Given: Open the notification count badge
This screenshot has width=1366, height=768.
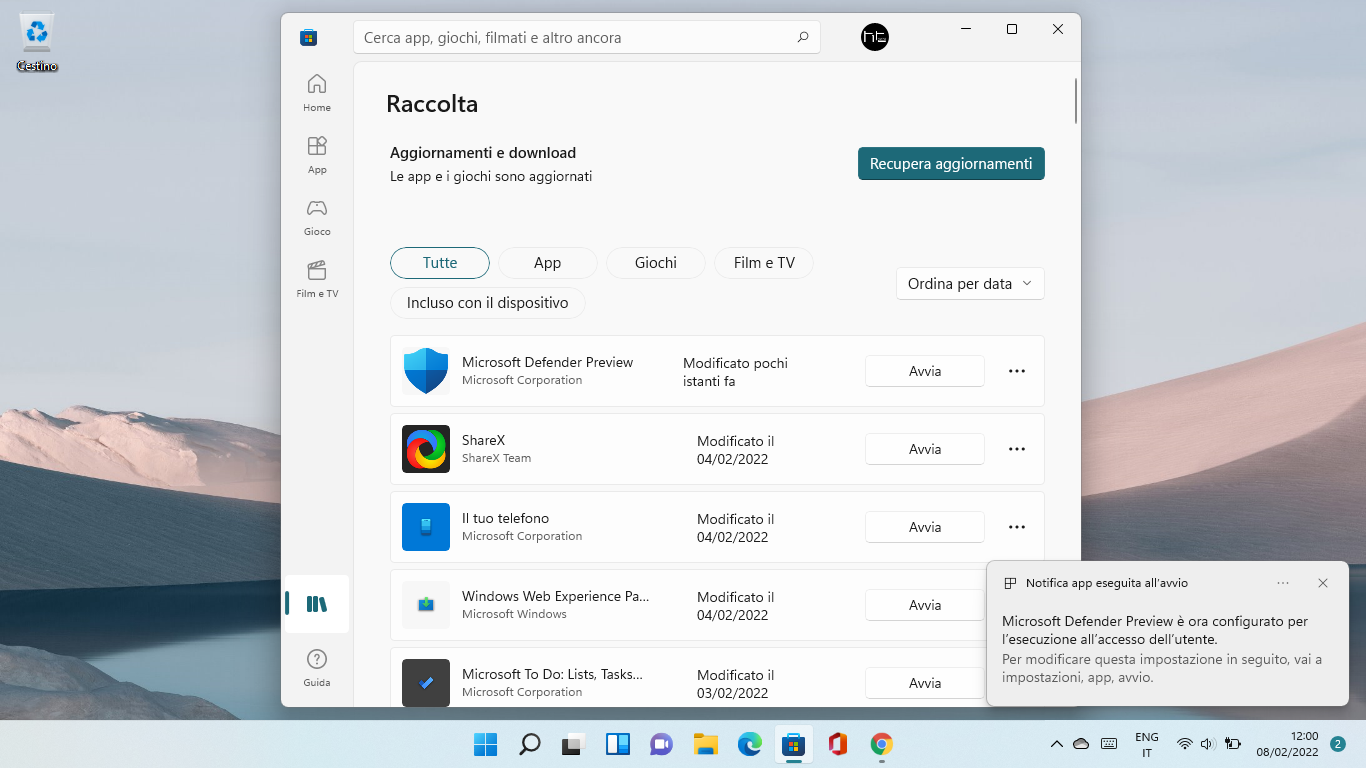Looking at the screenshot, I should point(1338,744).
